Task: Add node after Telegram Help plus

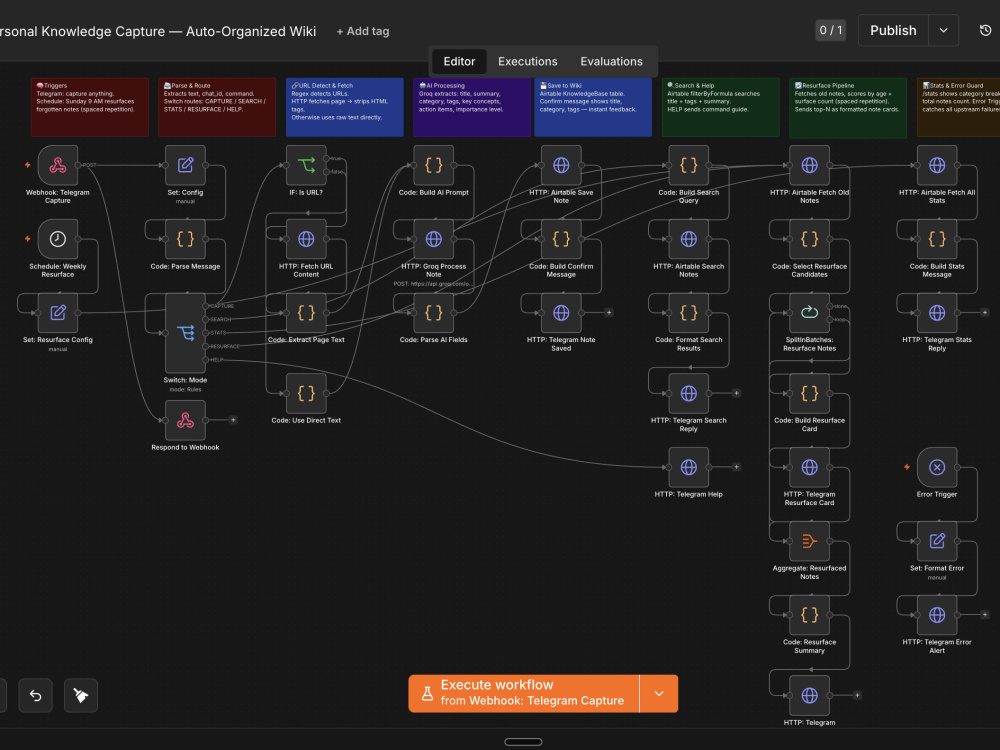Action: pos(737,467)
